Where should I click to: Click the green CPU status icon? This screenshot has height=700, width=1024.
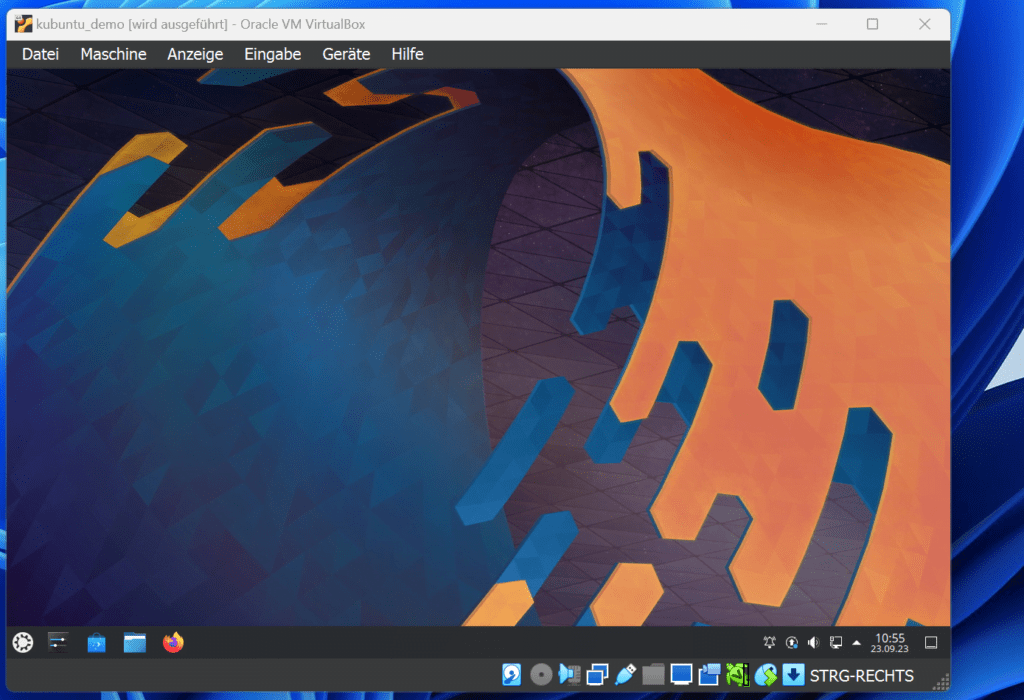pos(737,675)
